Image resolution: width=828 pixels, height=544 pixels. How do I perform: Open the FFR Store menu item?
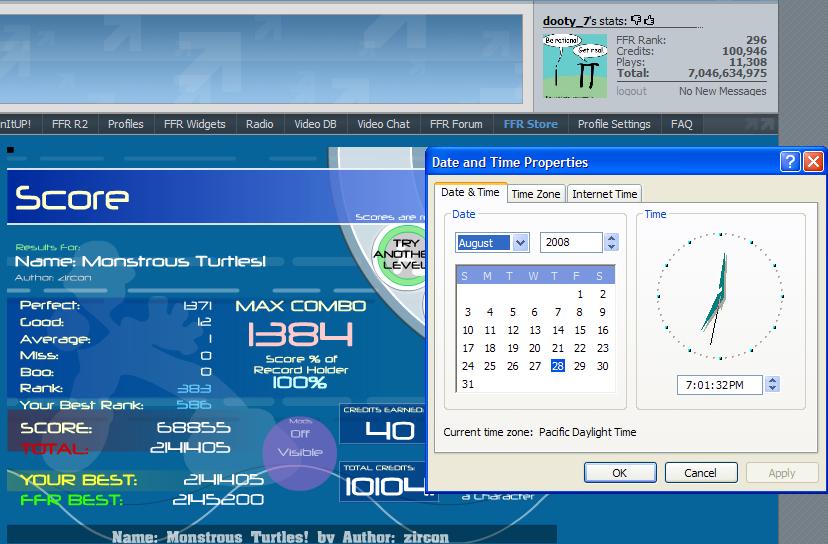click(530, 124)
